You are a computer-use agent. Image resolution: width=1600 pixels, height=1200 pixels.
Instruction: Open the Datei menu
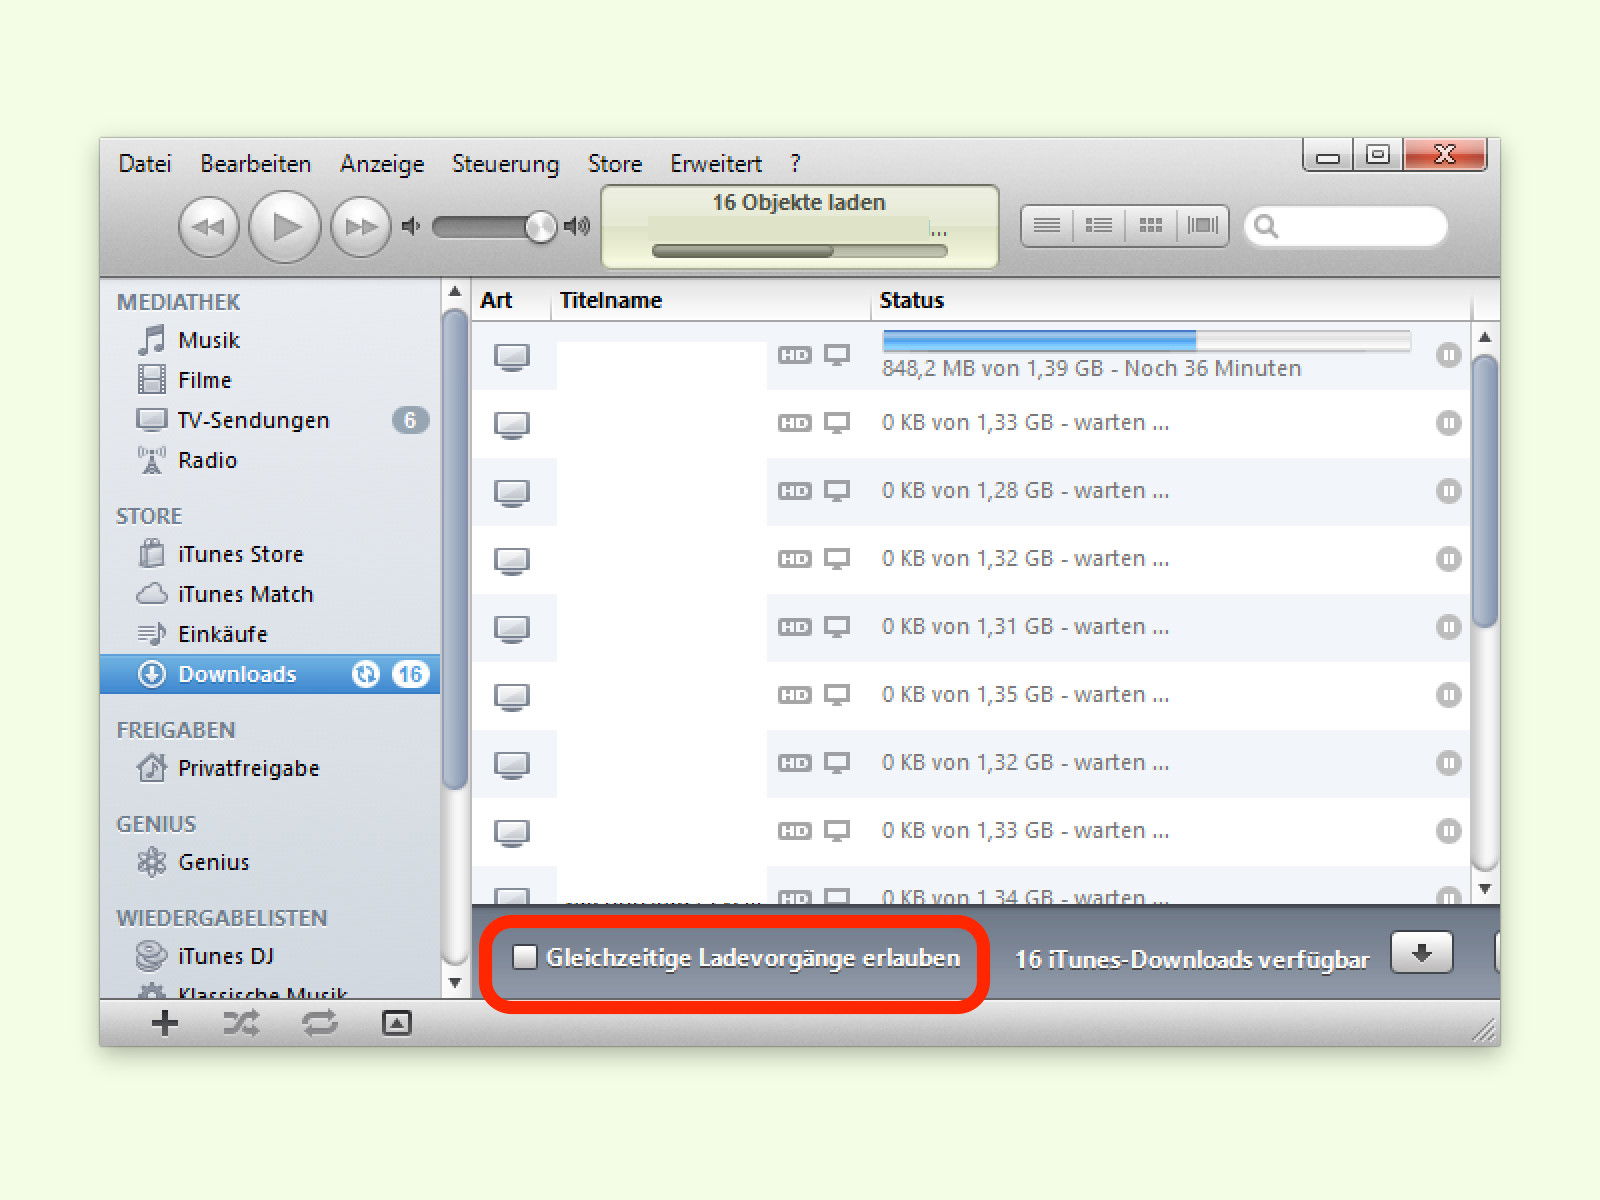(145, 164)
